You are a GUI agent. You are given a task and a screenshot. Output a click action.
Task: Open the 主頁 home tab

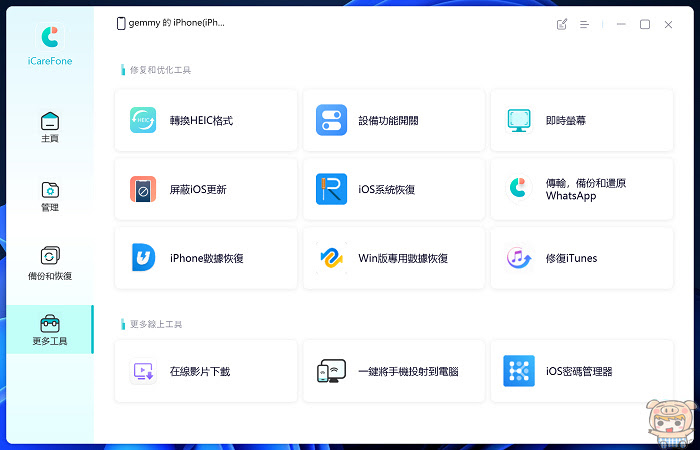click(x=50, y=127)
